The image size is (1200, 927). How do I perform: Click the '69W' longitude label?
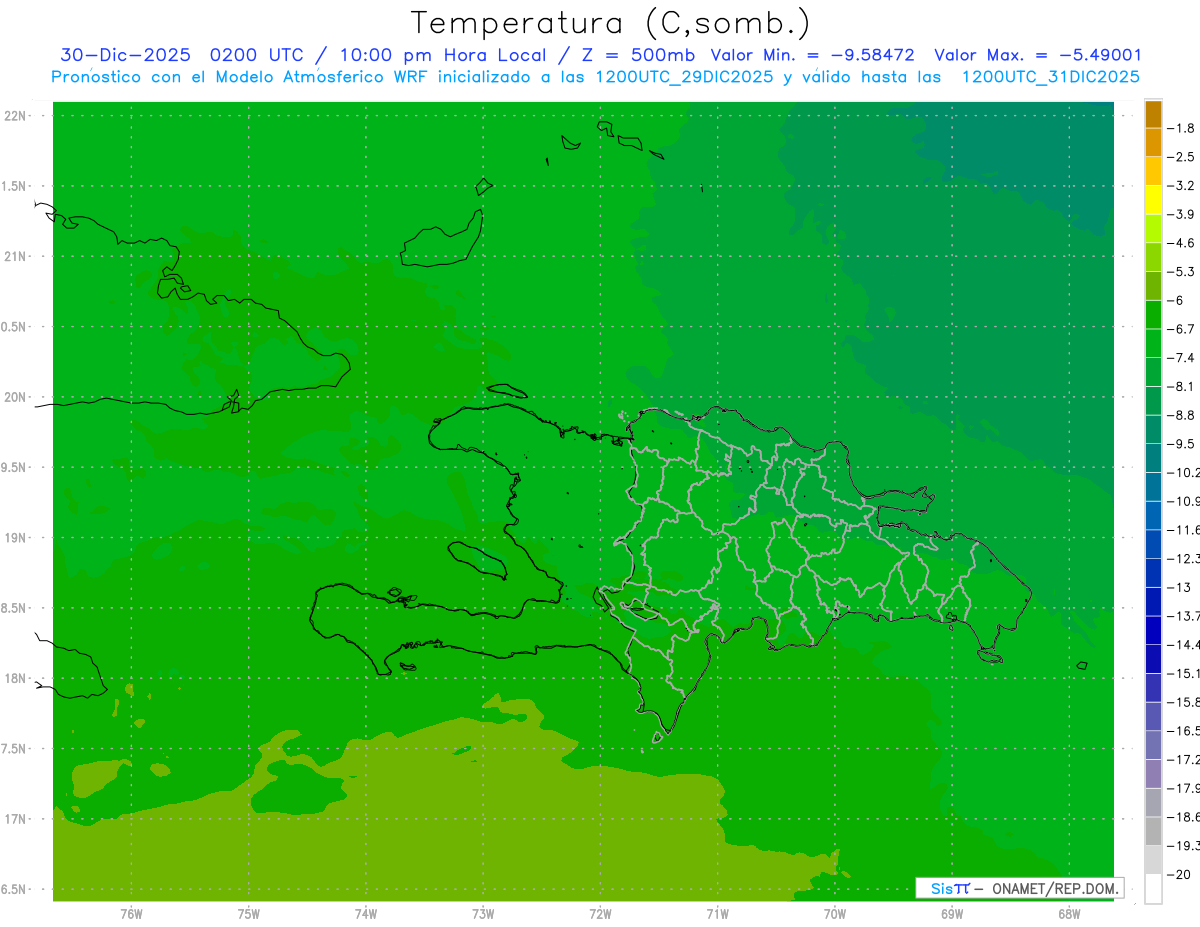point(952,914)
